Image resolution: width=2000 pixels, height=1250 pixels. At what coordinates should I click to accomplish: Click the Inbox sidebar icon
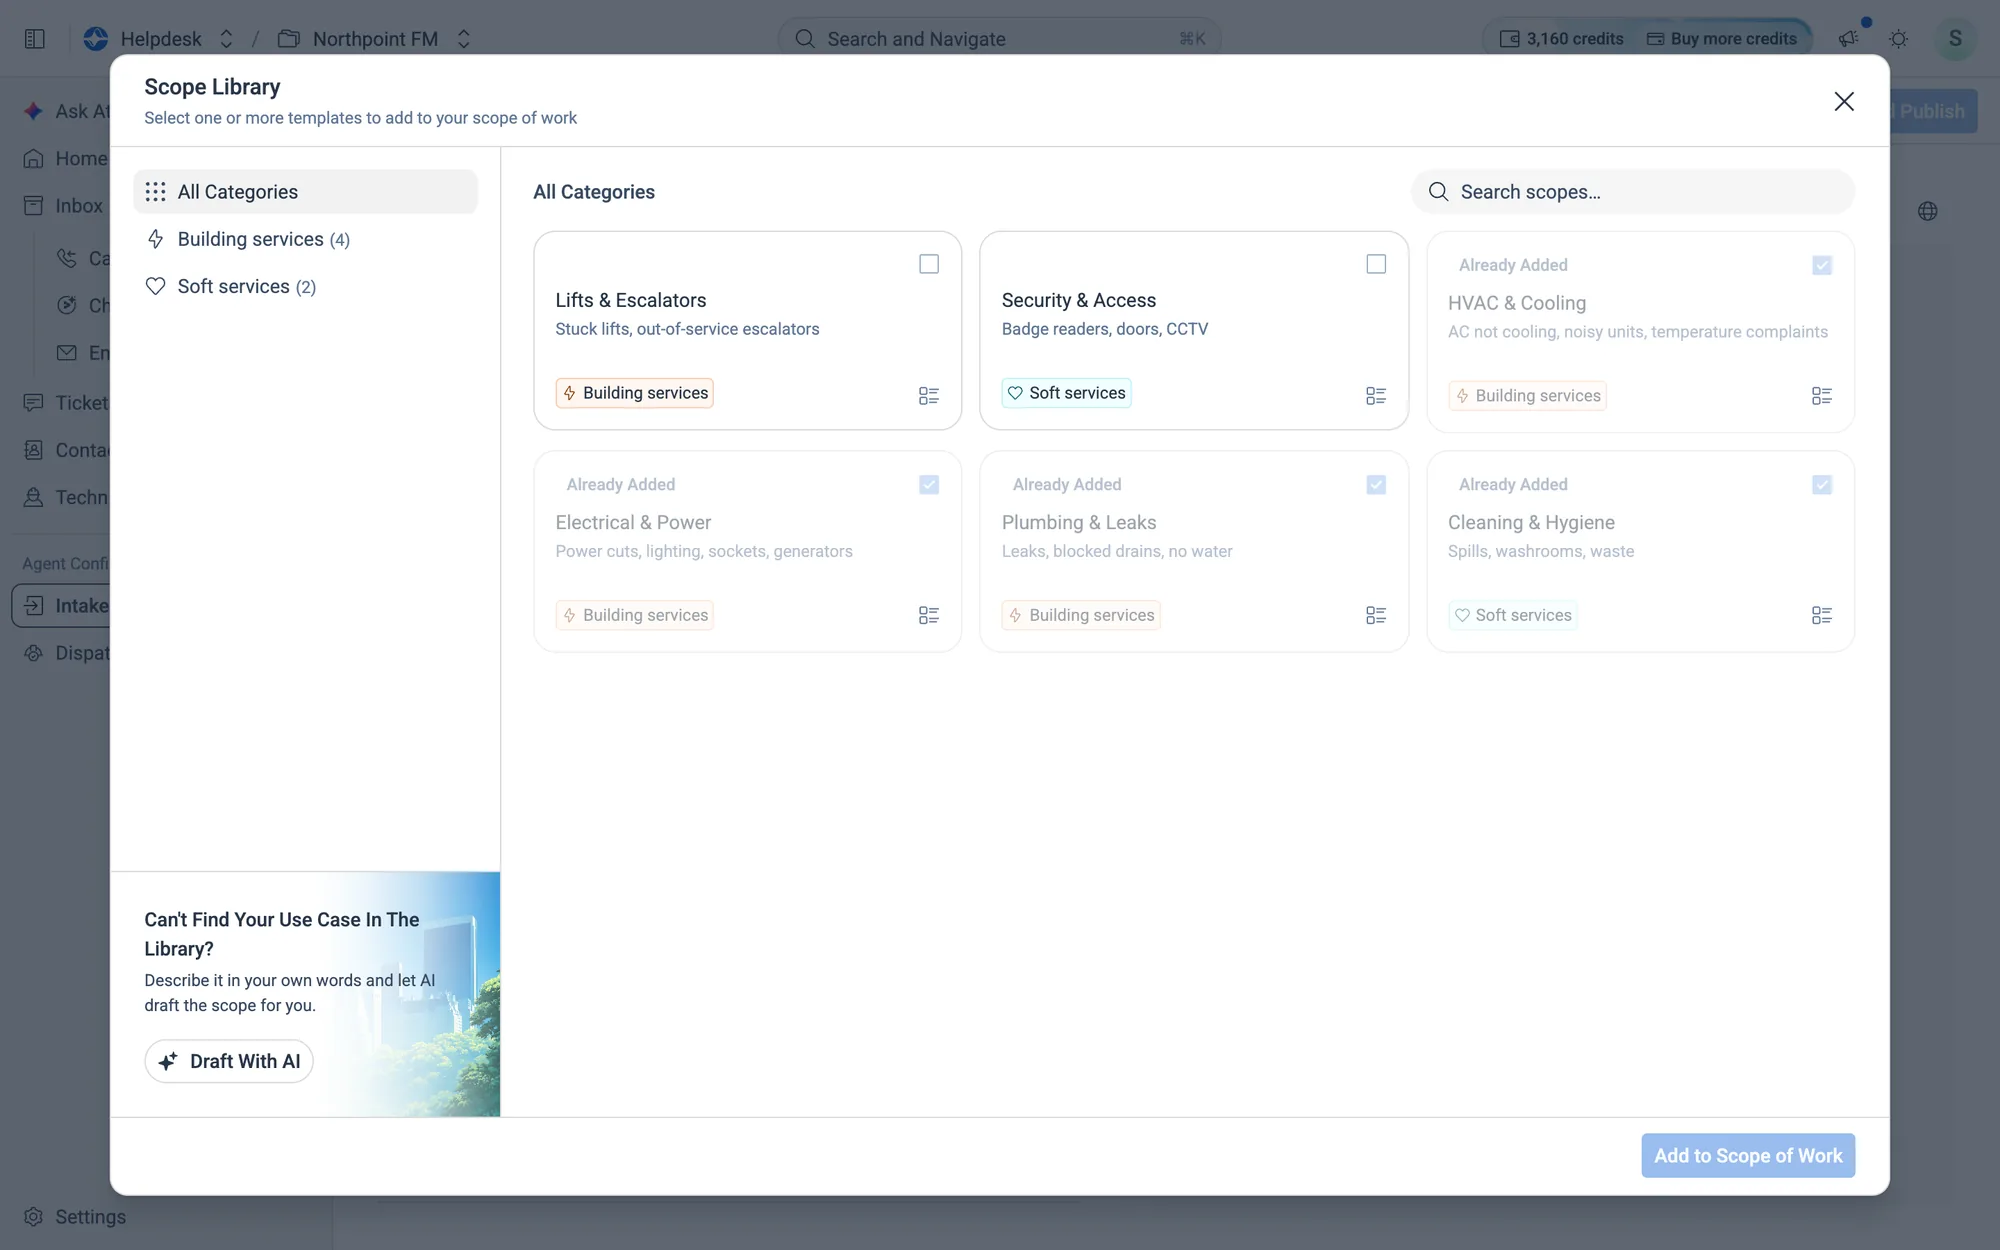point(33,205)
